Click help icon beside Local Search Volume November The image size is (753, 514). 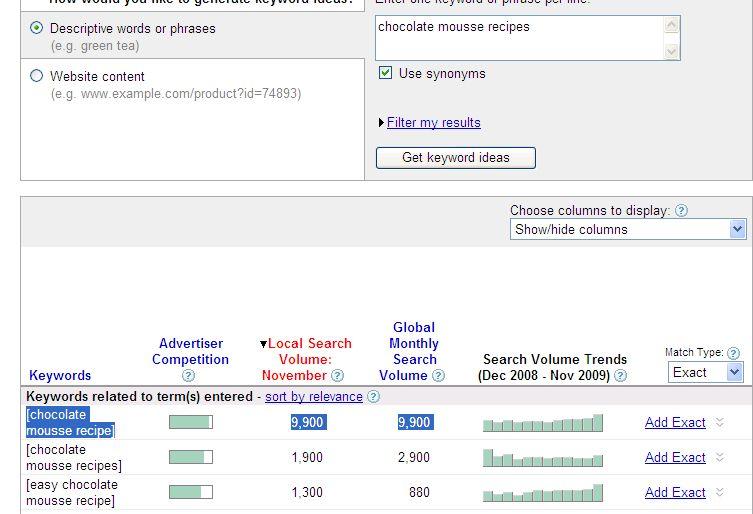tap(337, 376)
